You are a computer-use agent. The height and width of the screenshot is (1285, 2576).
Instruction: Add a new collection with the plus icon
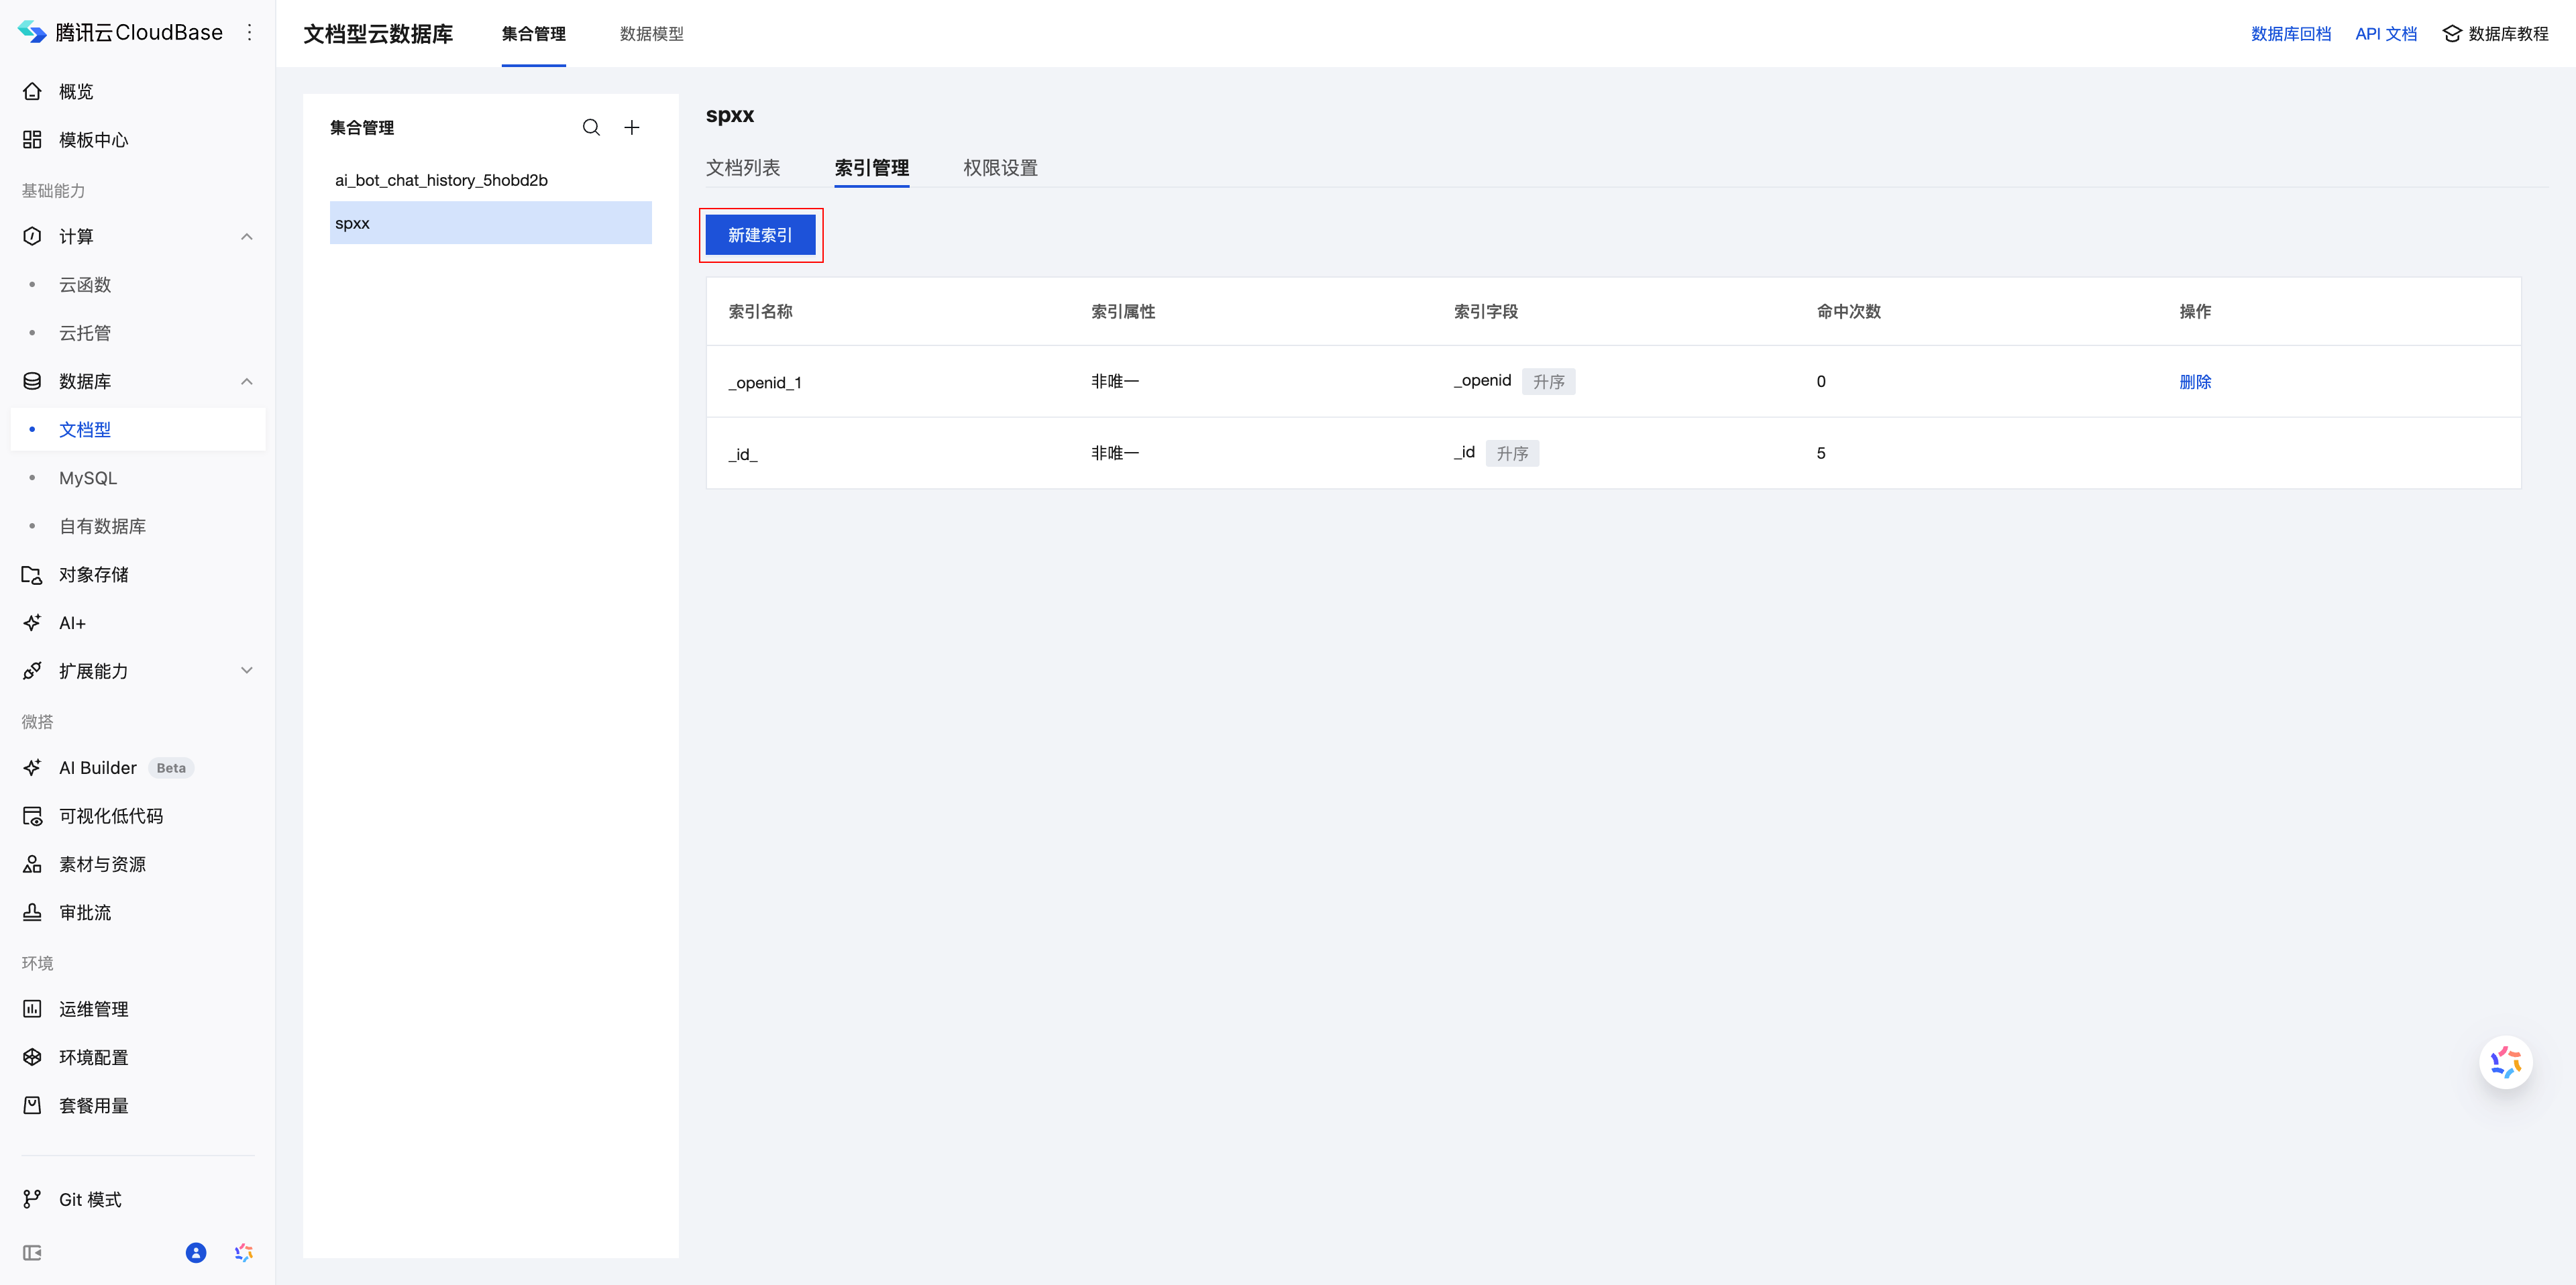click(x=632, y=127)
